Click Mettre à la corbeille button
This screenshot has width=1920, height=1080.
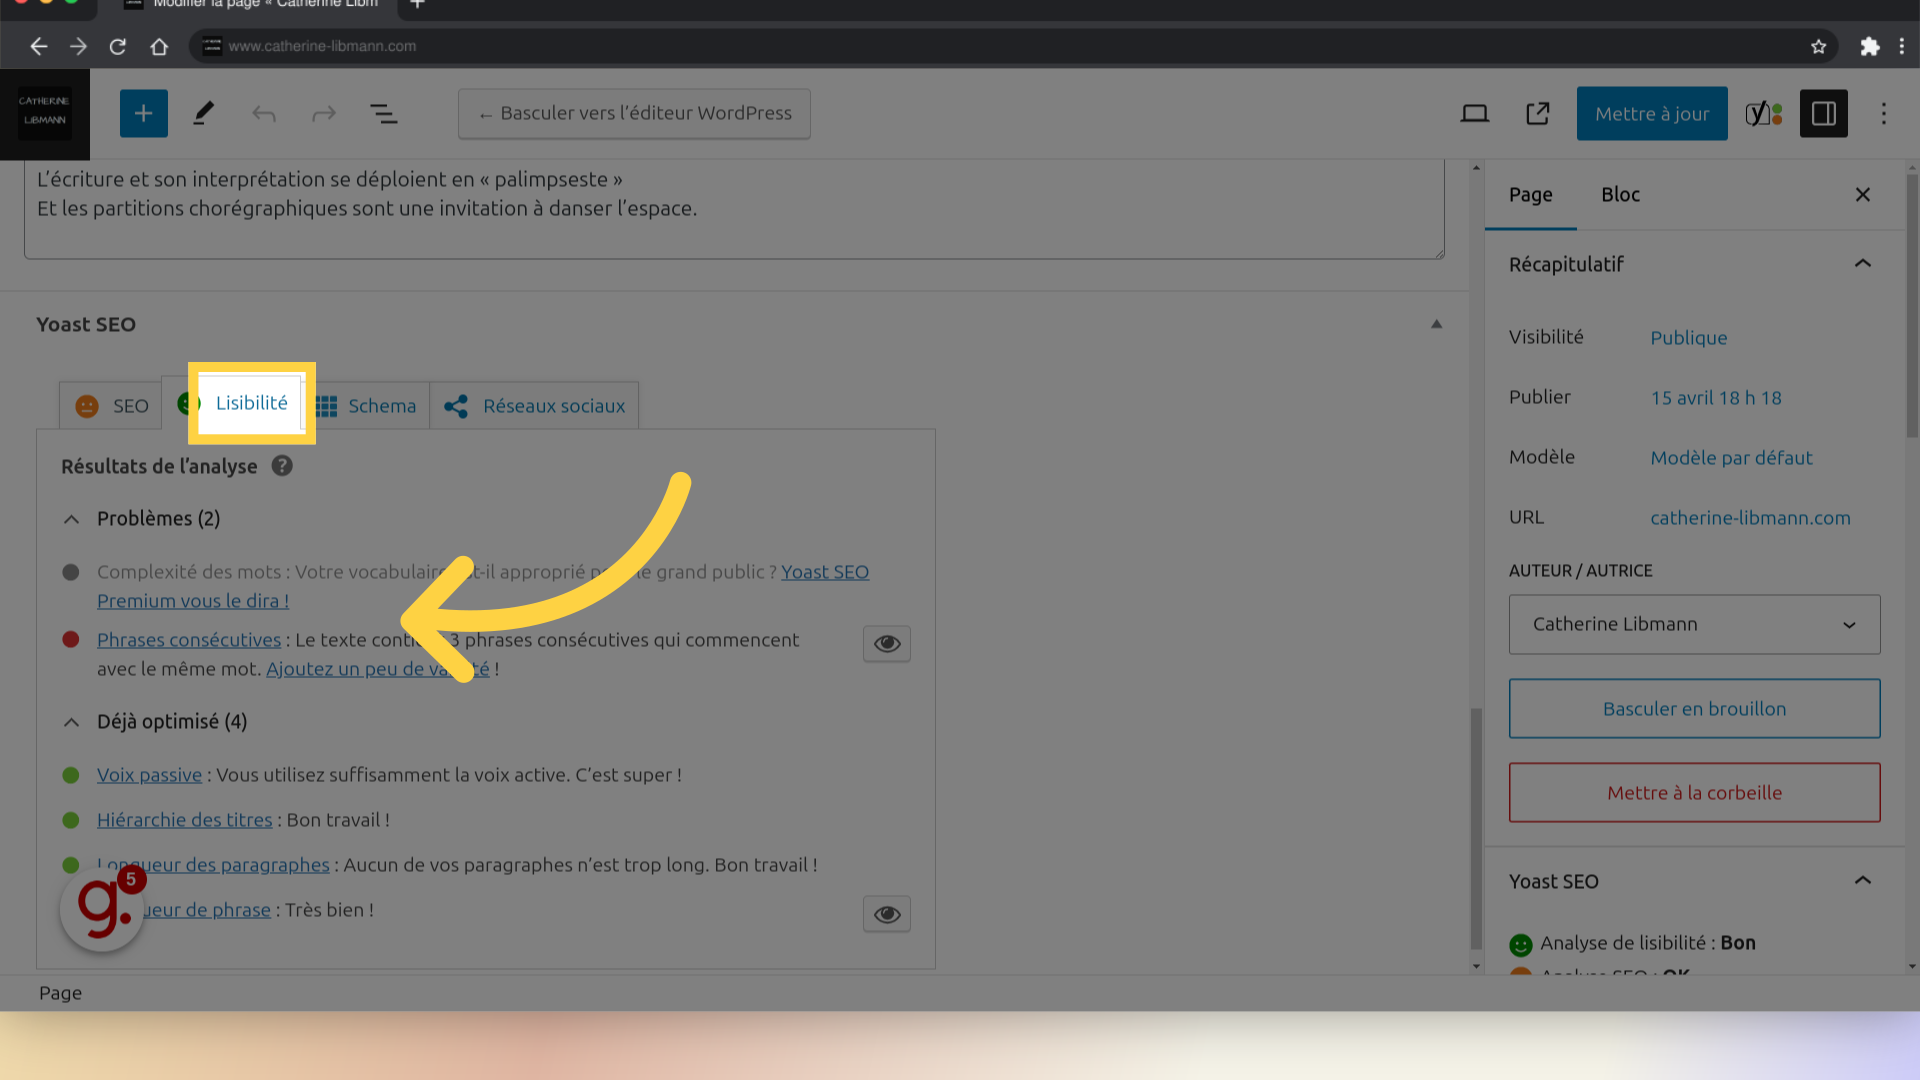(x=1694, y=793)
